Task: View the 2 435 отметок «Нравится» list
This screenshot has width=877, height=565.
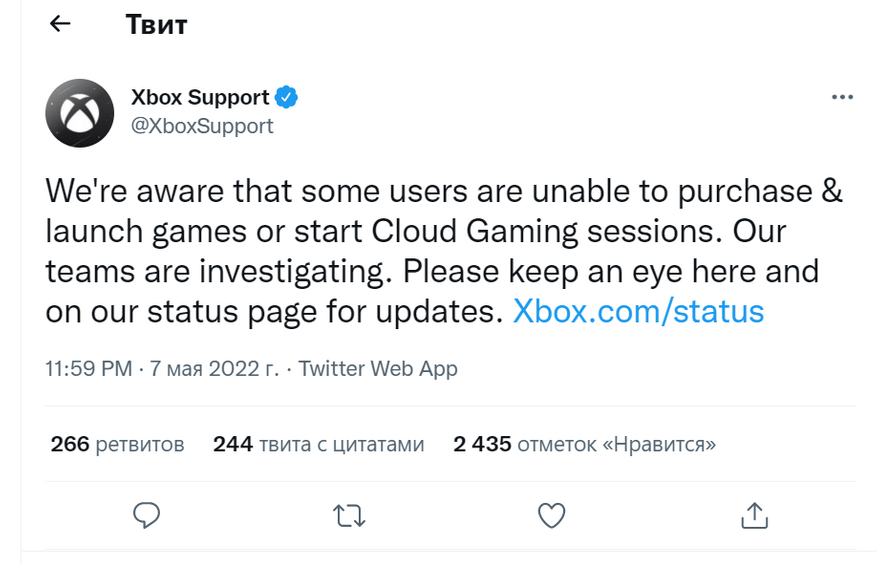Action: click(584, 444)
